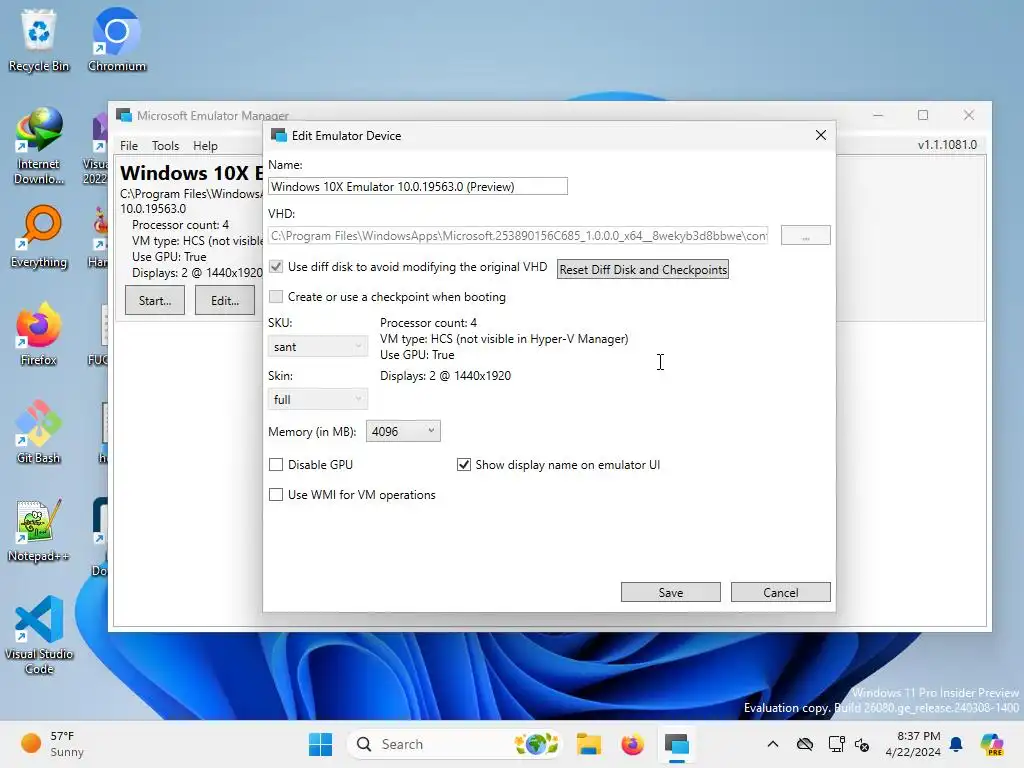Click 'Displays: 2 @ 1440x1920' text in dialog

[445, 376]
